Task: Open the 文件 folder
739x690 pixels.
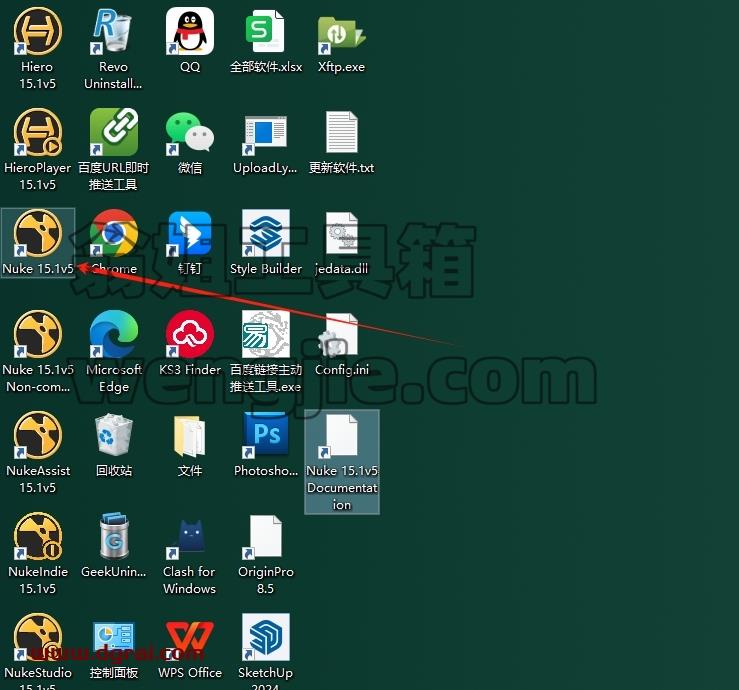Action: pos(190,435)
